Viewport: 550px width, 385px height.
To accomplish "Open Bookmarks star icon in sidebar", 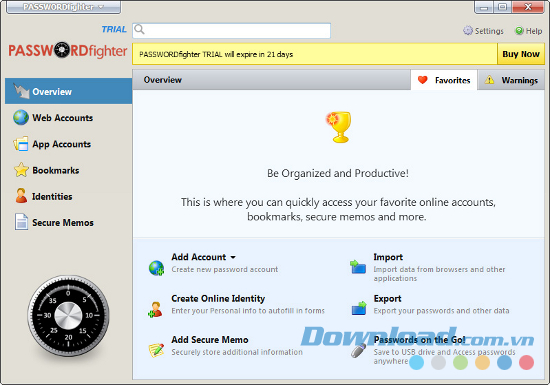I will [21, 170].
